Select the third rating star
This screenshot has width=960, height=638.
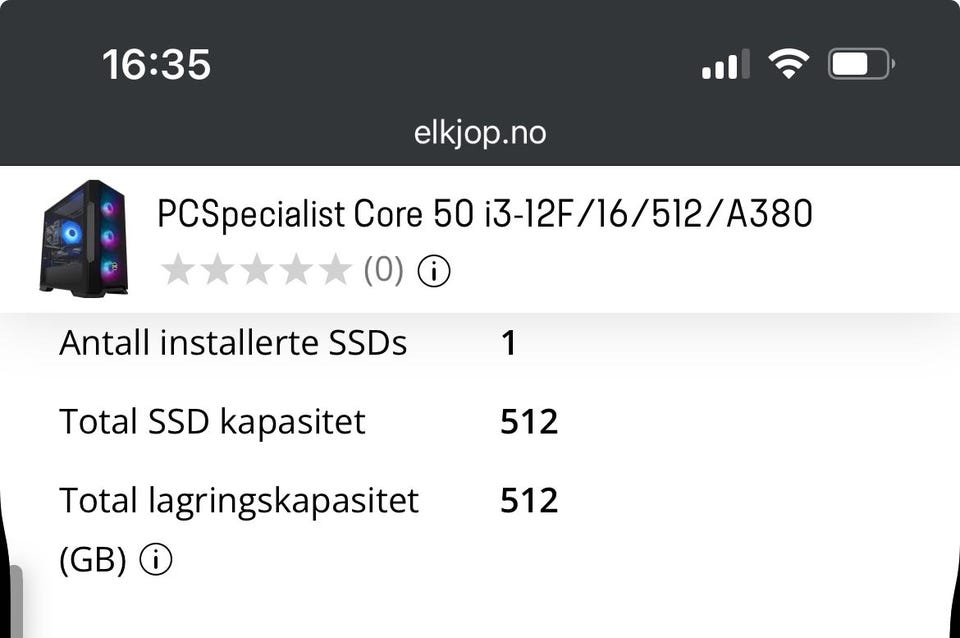[257, 270]
